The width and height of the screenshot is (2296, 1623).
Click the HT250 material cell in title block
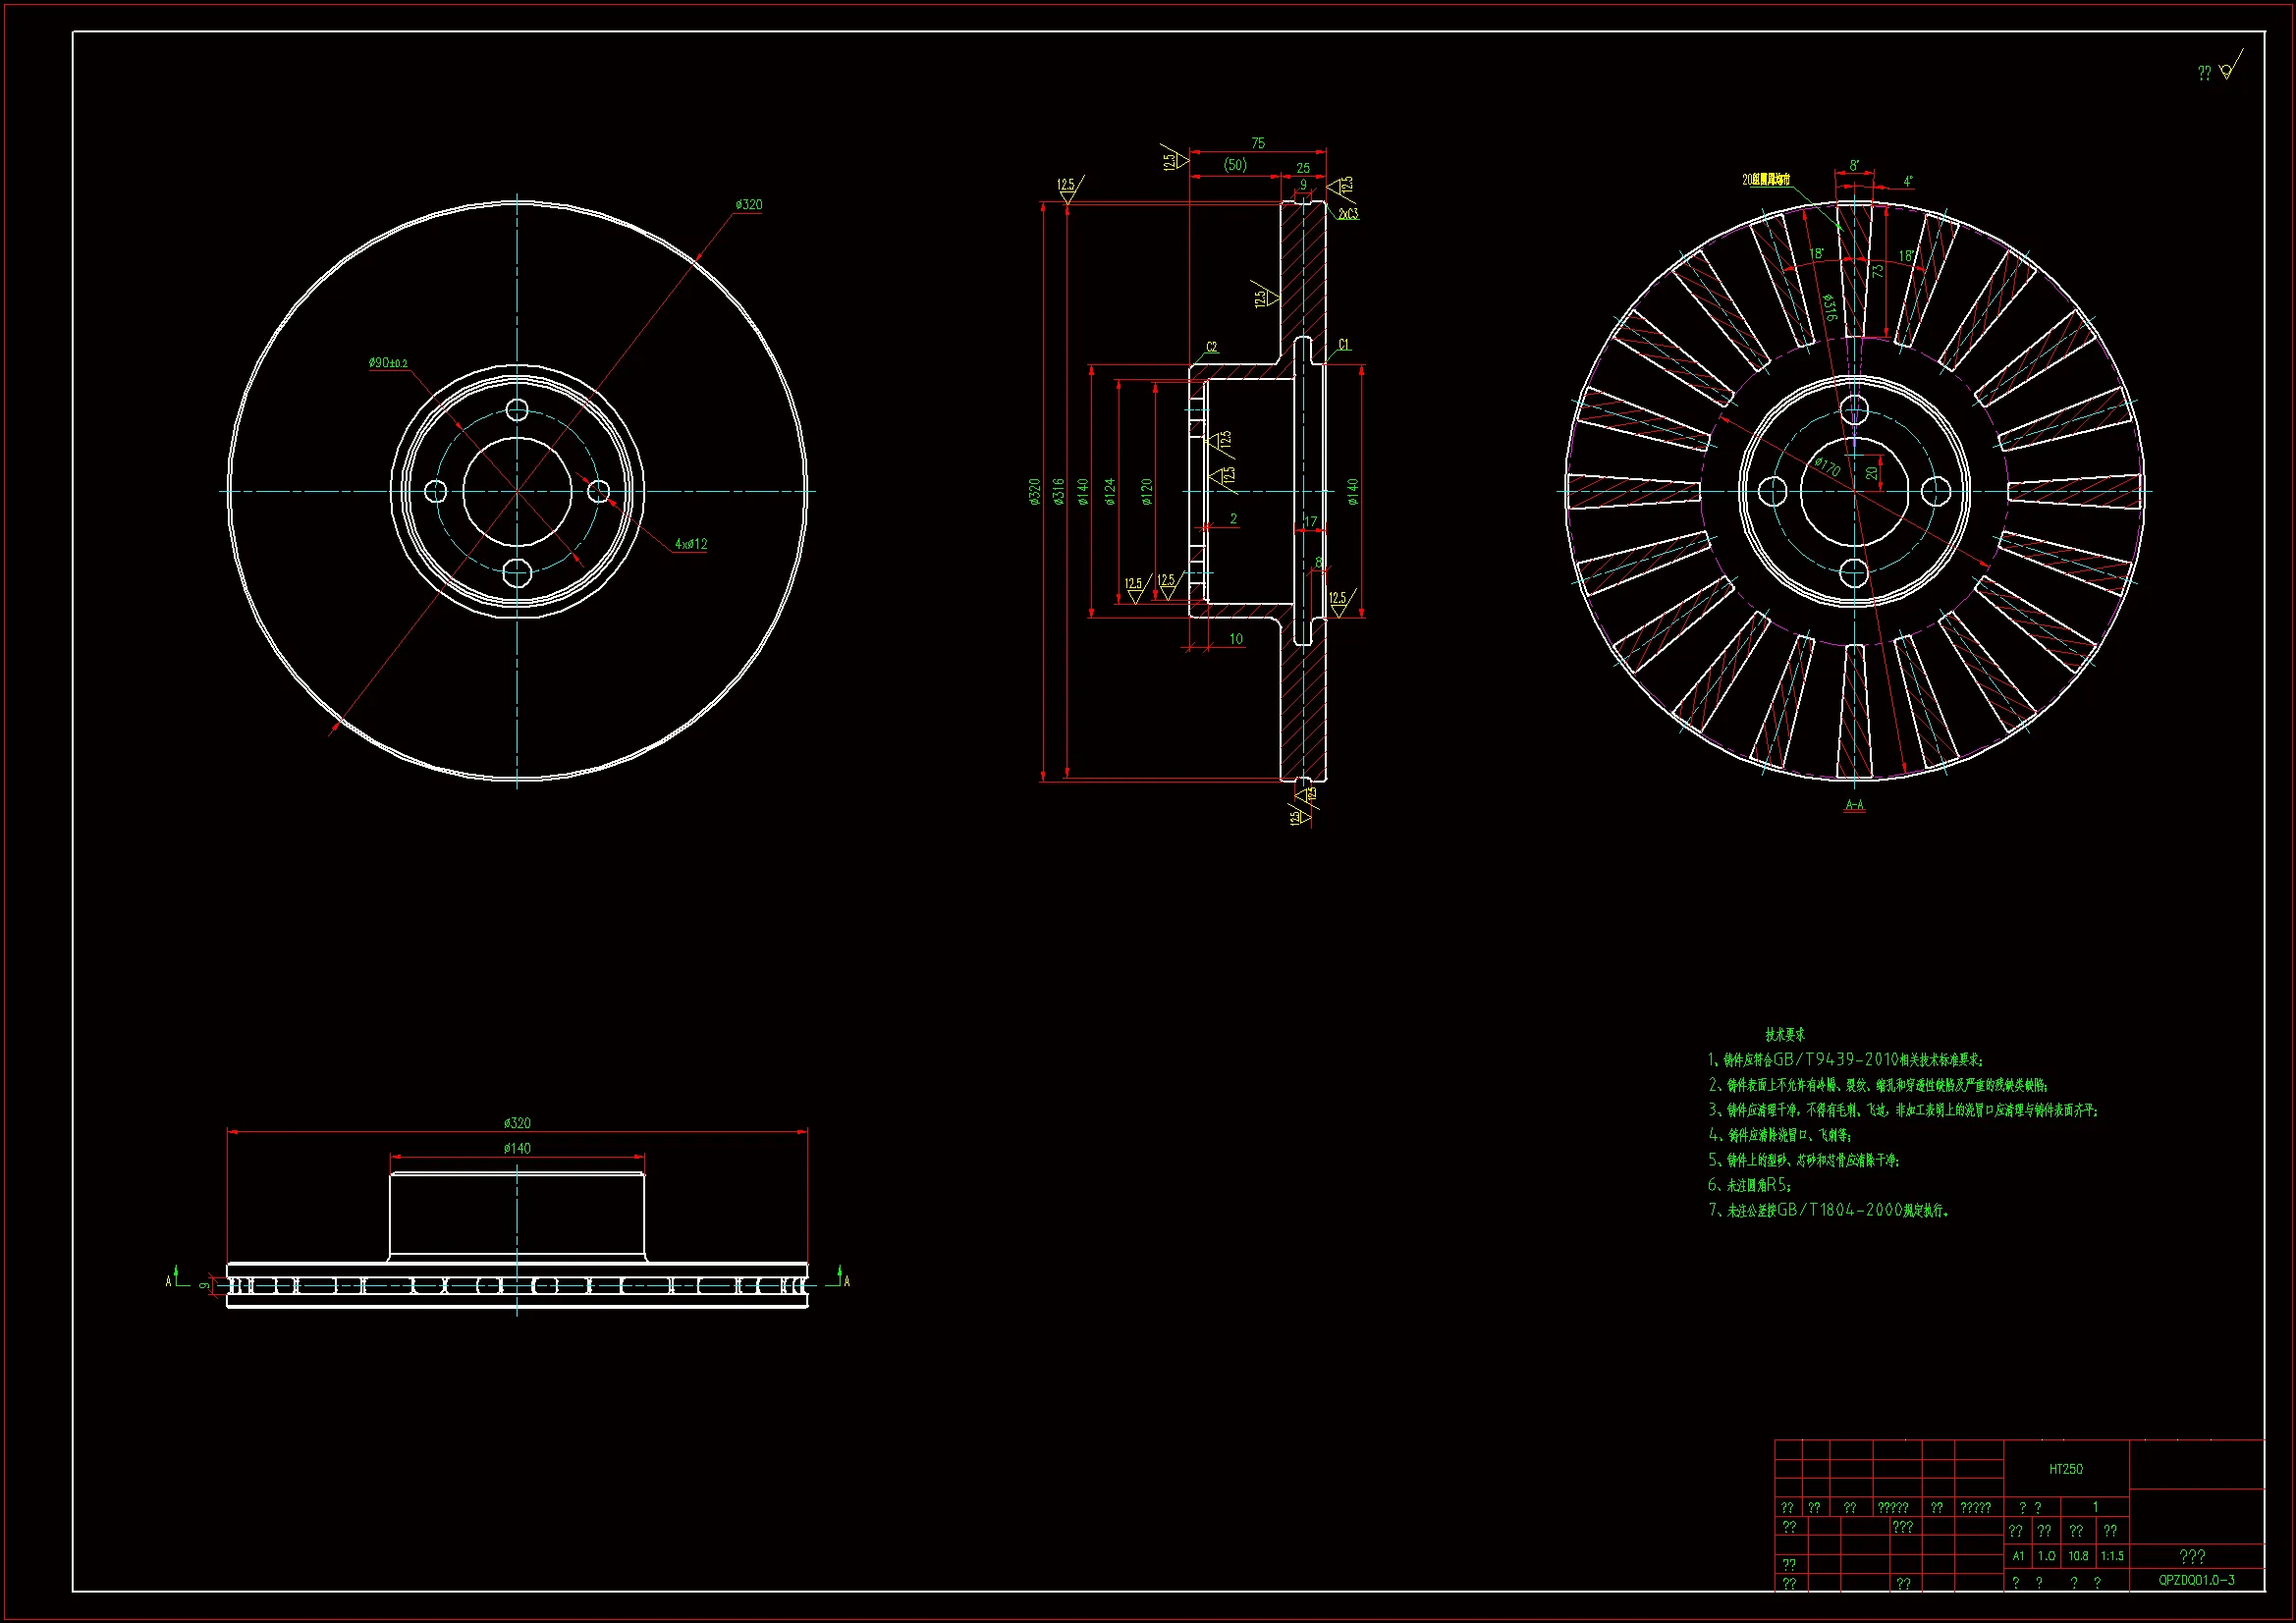coord(2065,1469)
